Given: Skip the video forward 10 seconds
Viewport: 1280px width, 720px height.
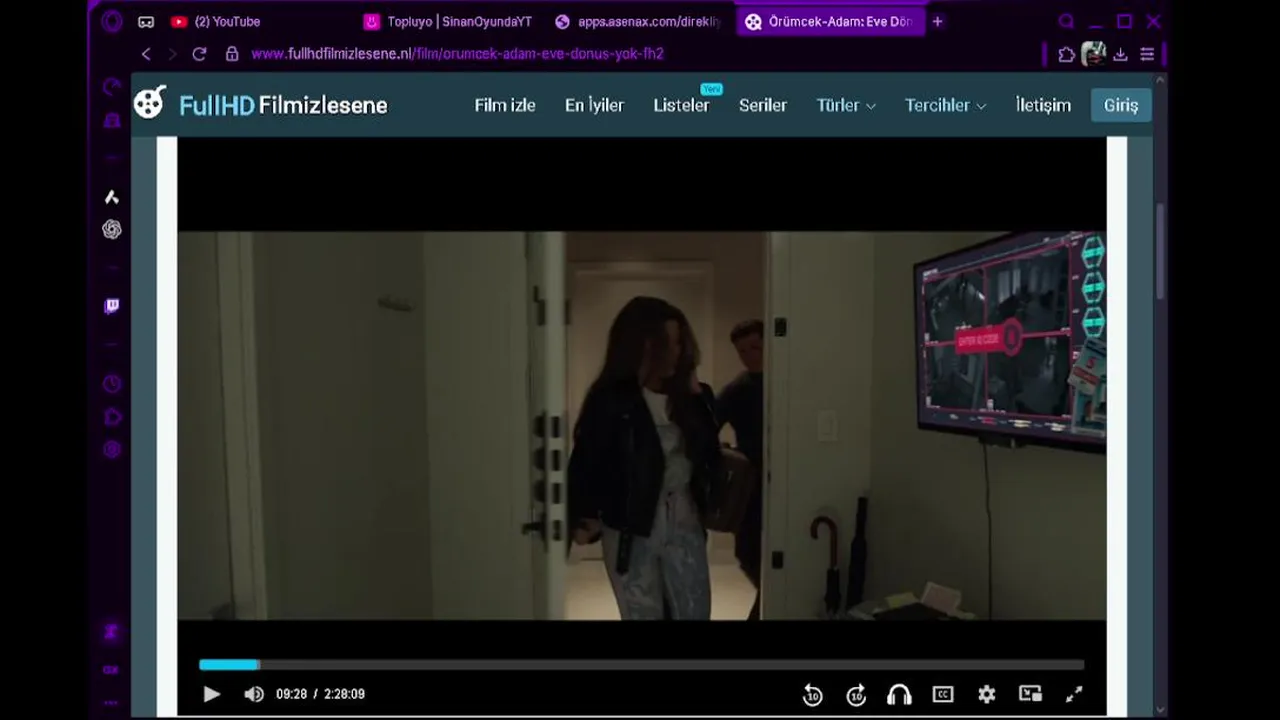Looking at the screenshot, I should pyautogui.click(x=856, y=695).
